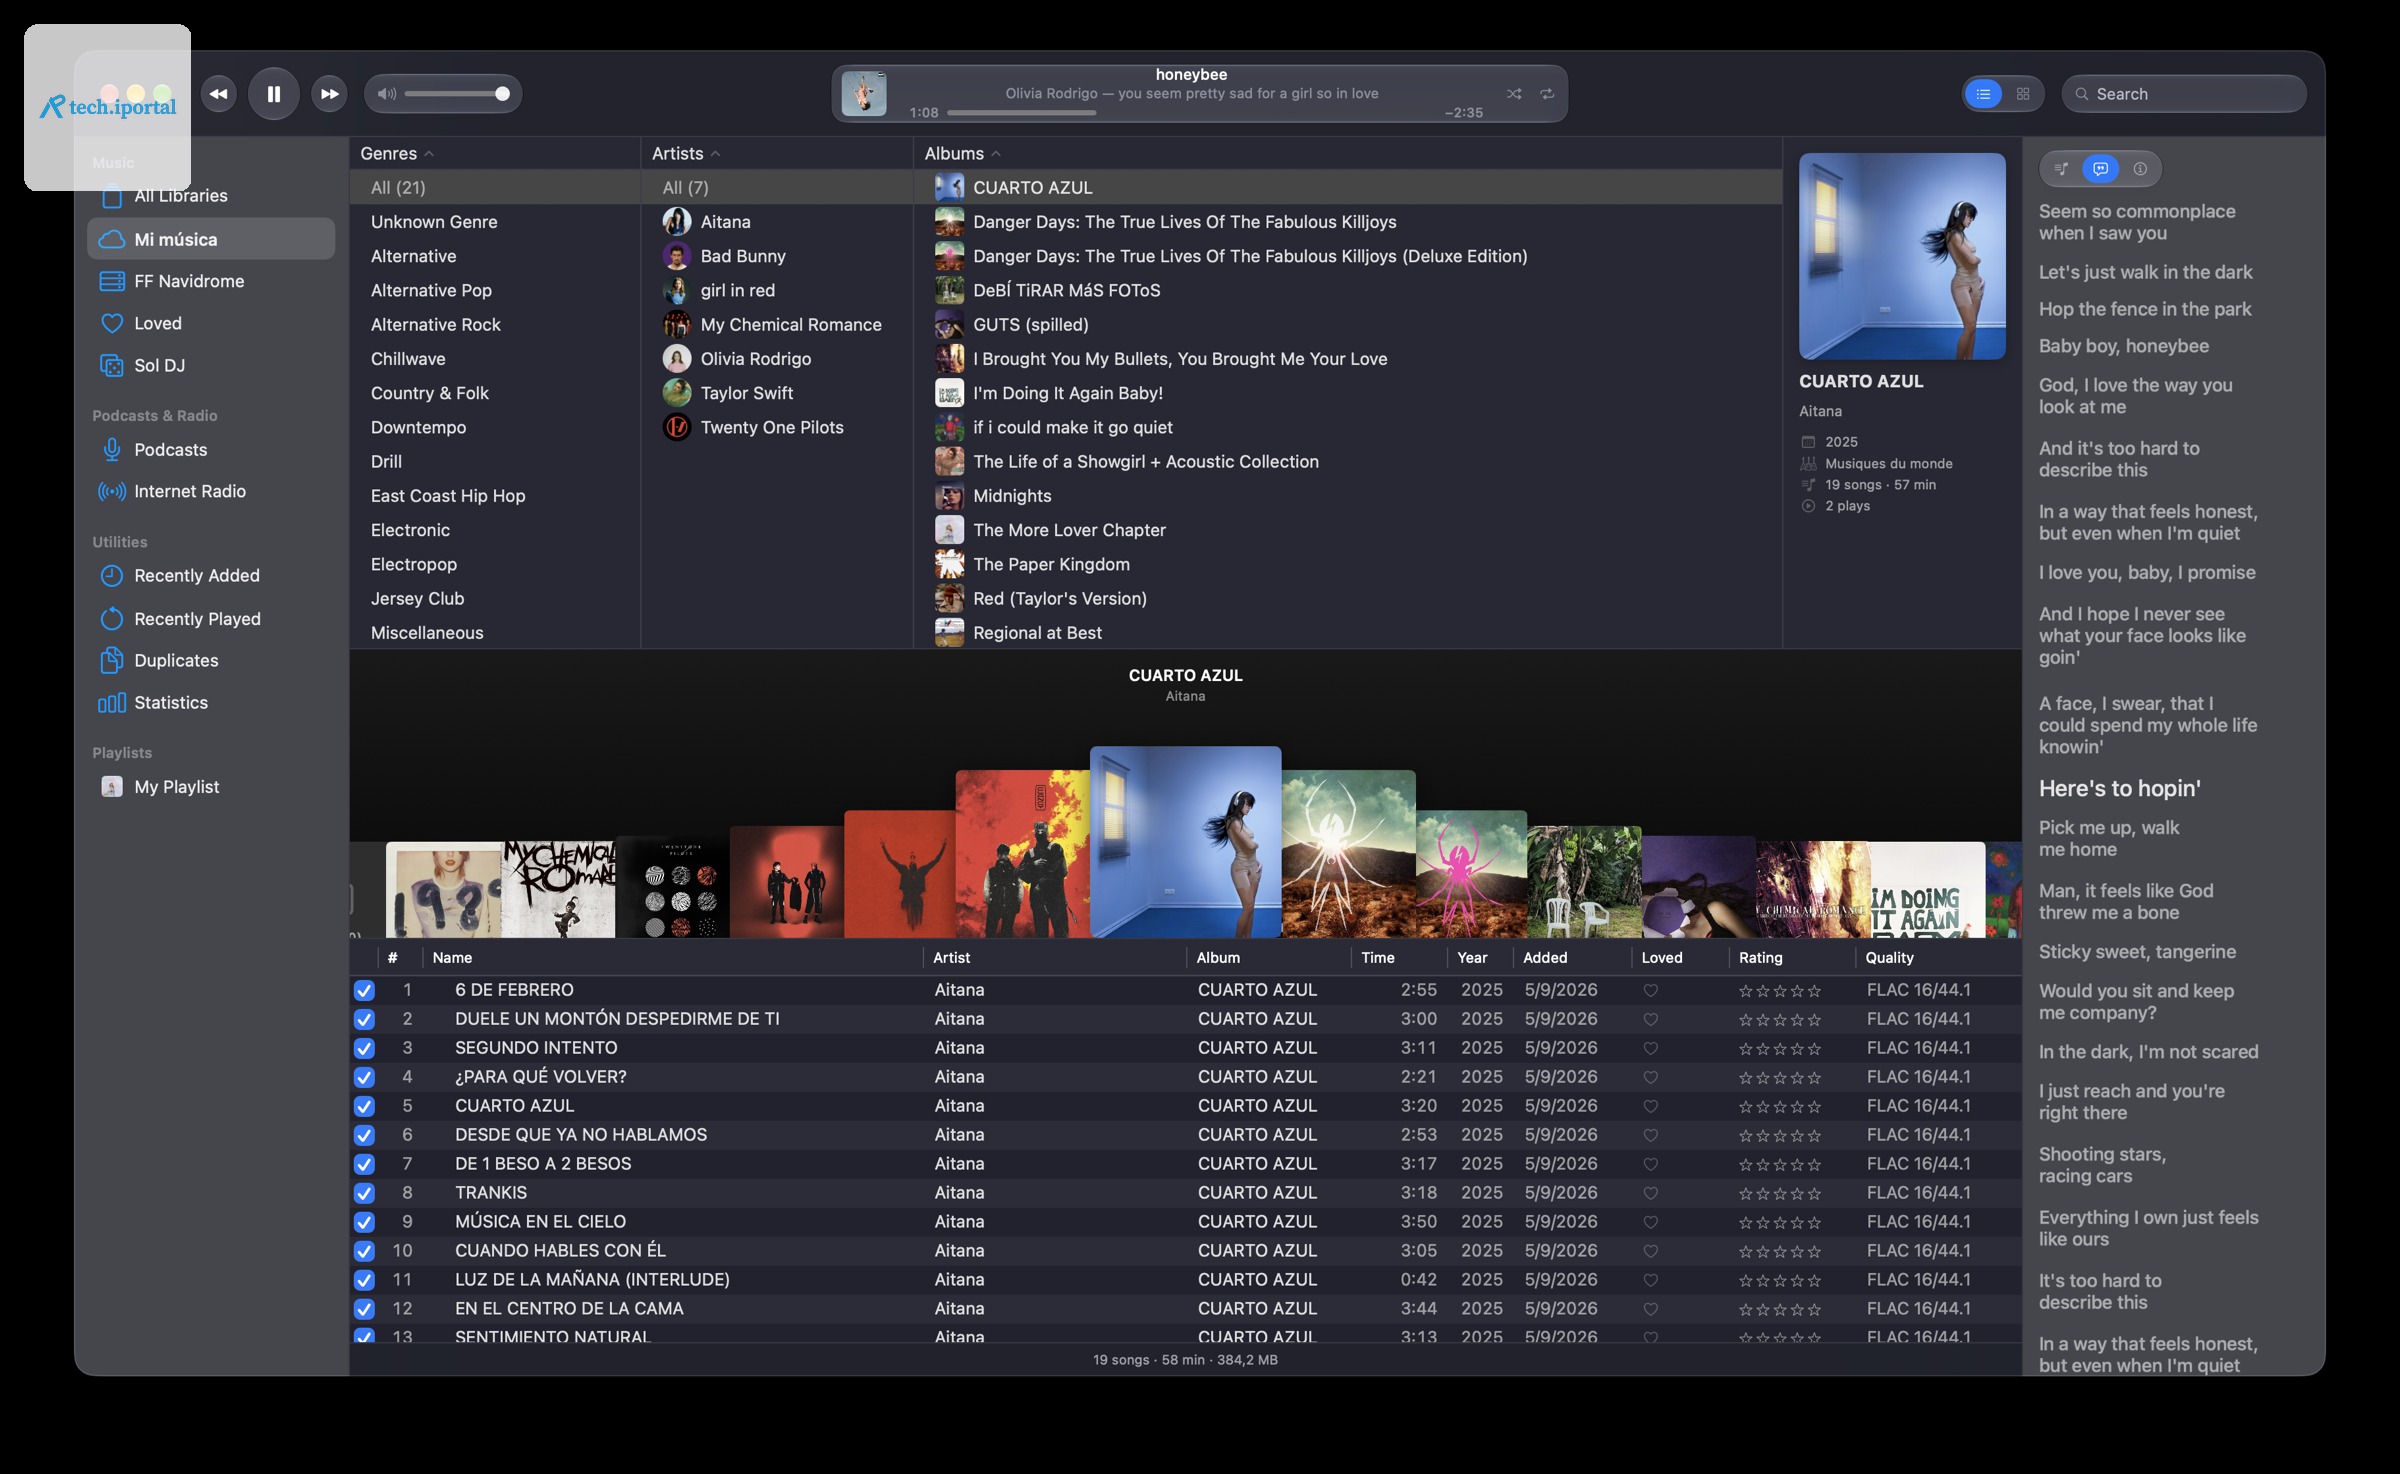
Task: Adjust the volume slider
Action: point(458,94)
